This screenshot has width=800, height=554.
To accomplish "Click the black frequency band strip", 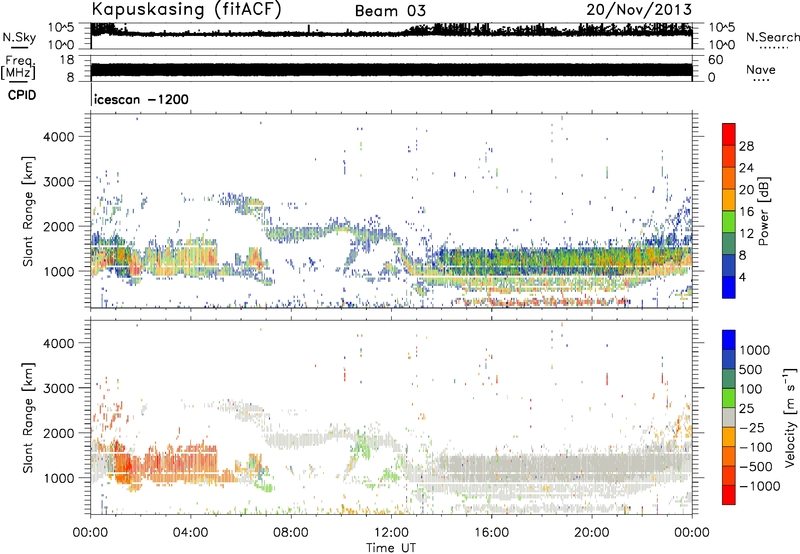I will (391, 70).
